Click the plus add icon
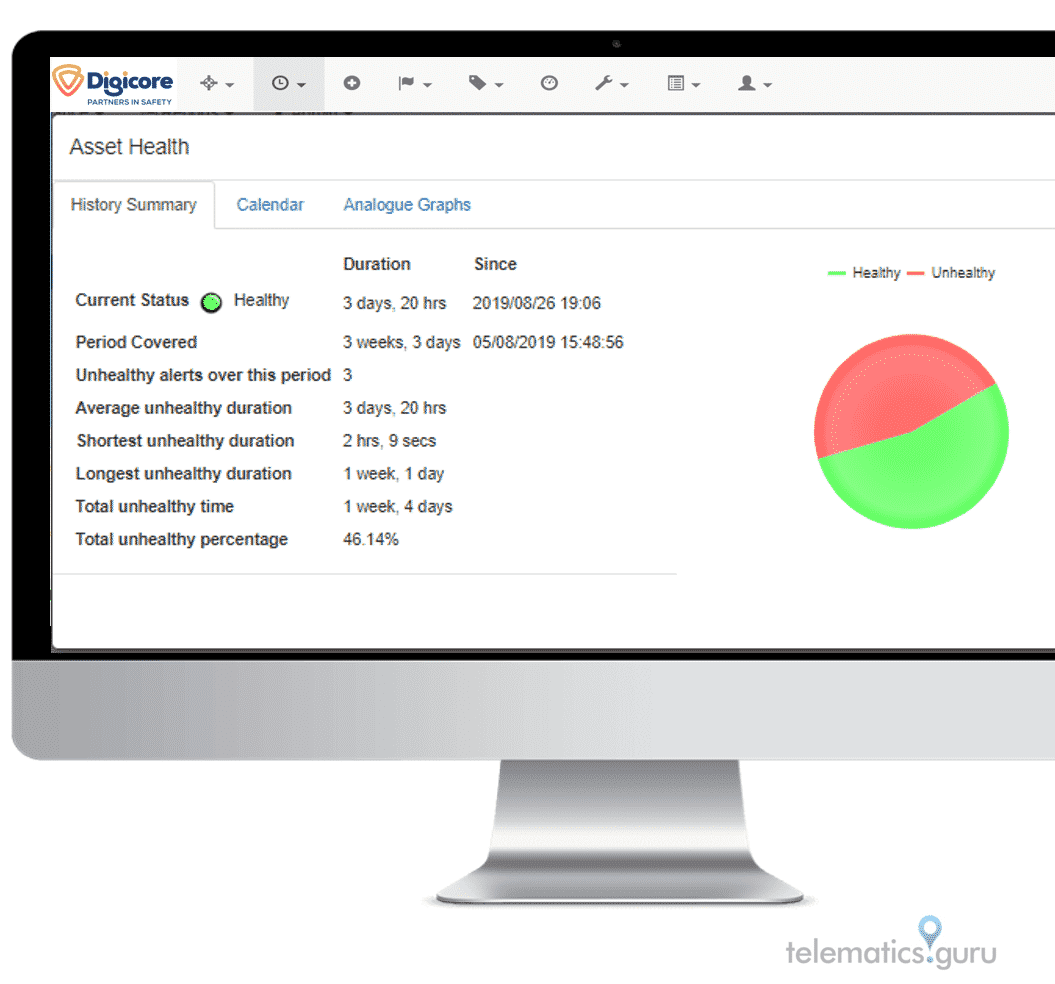Screen dimensions: 1055x984 point(352,84)
